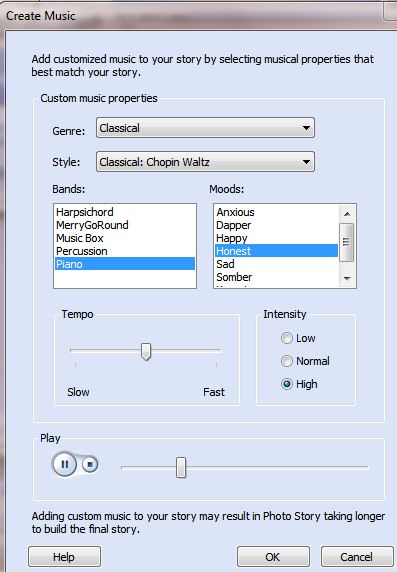Click the Cancel button
This screenshot has height=572, width=397.
(x=357, y=557)
